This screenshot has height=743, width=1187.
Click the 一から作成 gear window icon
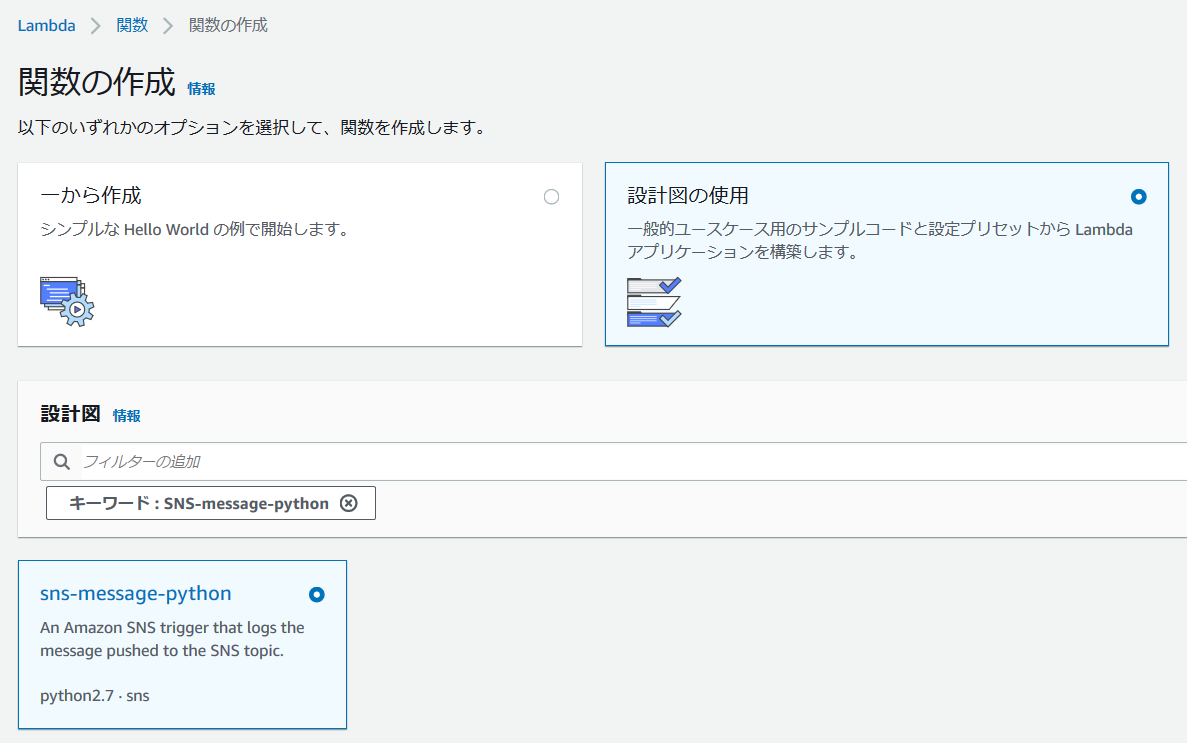pyautogui.click(x=67, y=301)
